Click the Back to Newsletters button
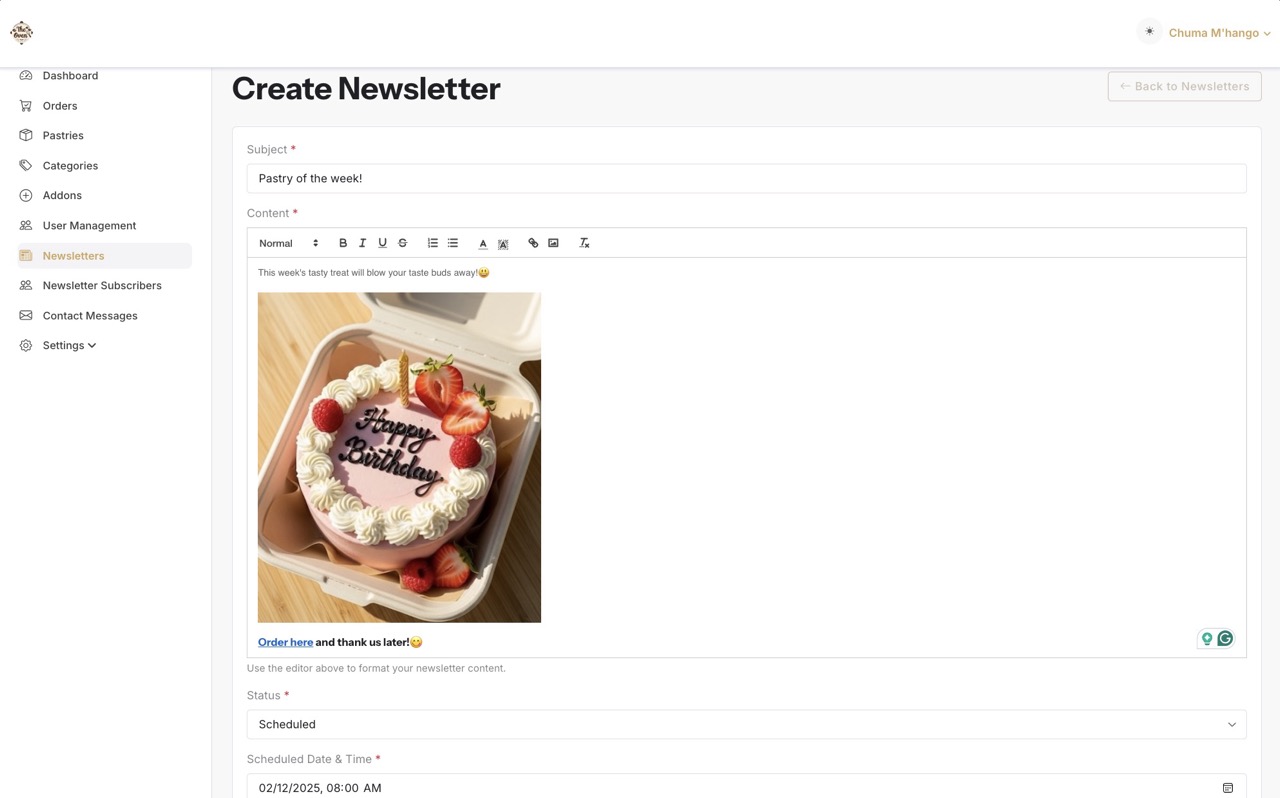 click(x=1184, y=86)
